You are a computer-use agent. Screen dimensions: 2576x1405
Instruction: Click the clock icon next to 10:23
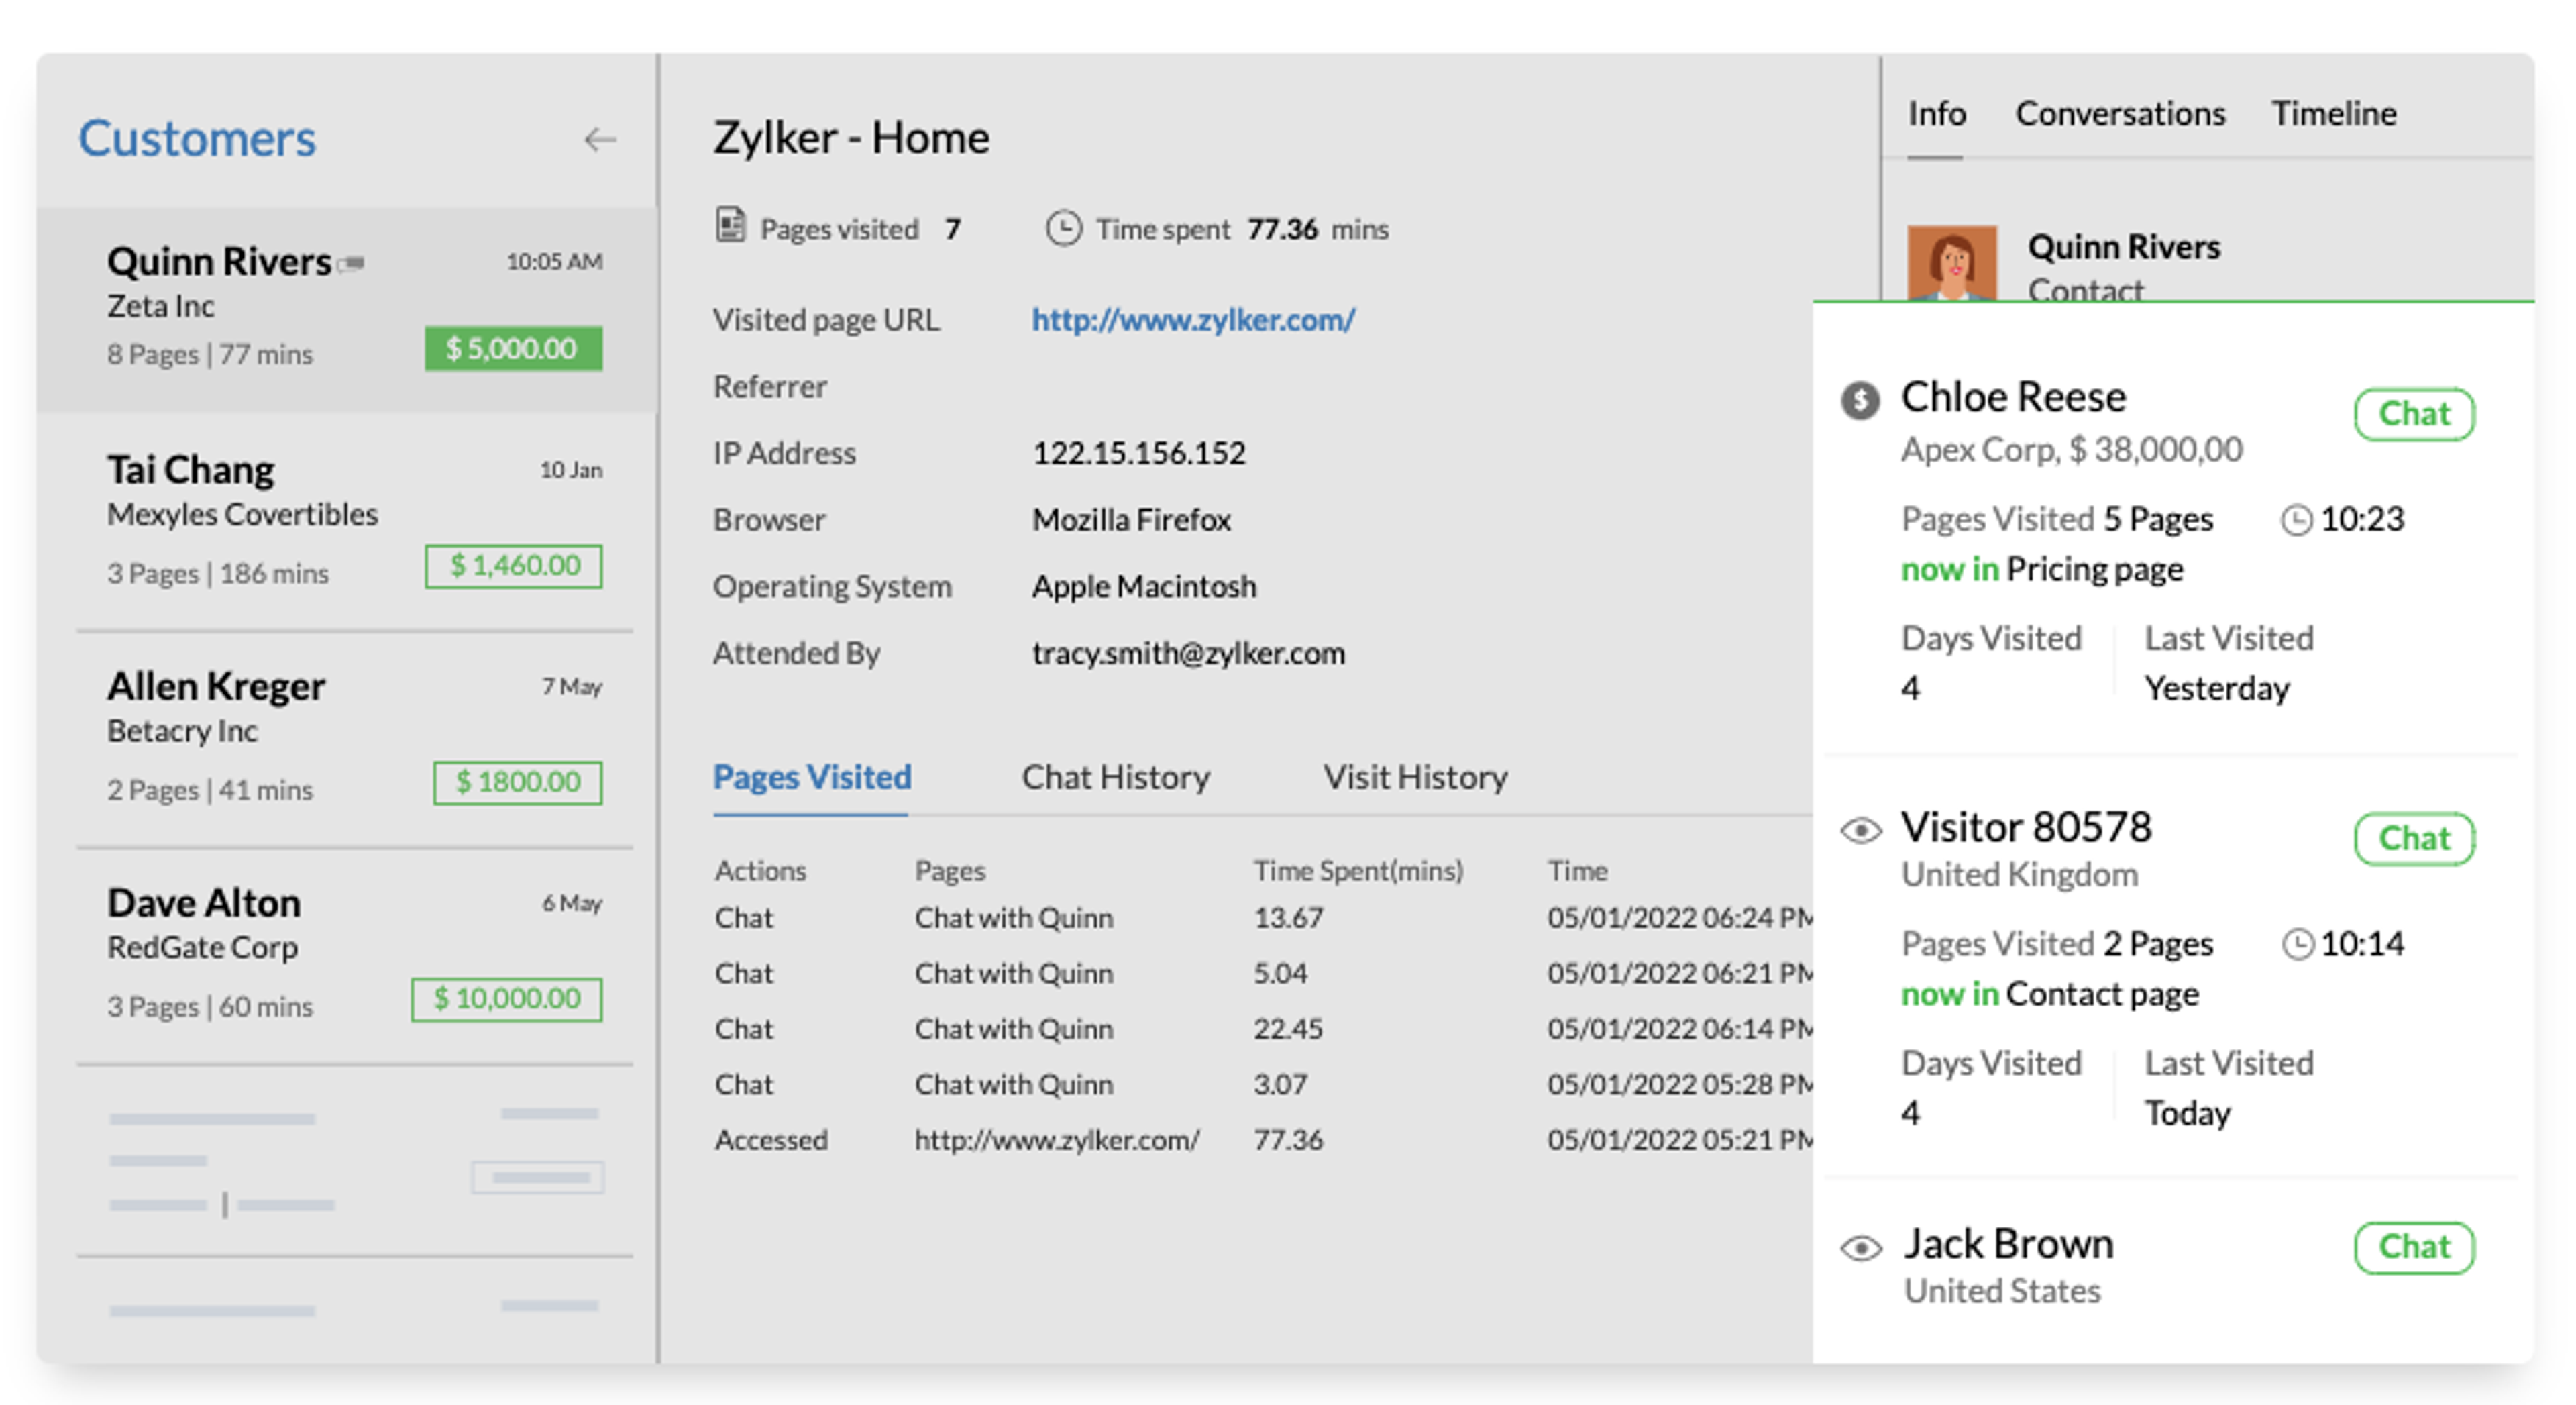2296,520
